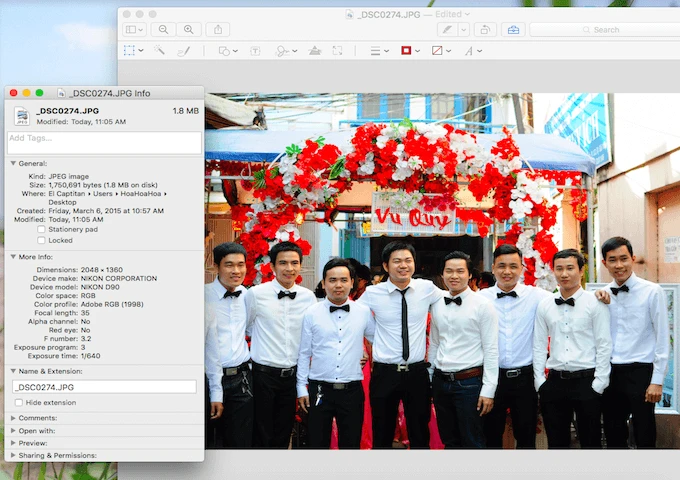
Task: Click the Rotate button in toolbar
Action: [484, 30]
